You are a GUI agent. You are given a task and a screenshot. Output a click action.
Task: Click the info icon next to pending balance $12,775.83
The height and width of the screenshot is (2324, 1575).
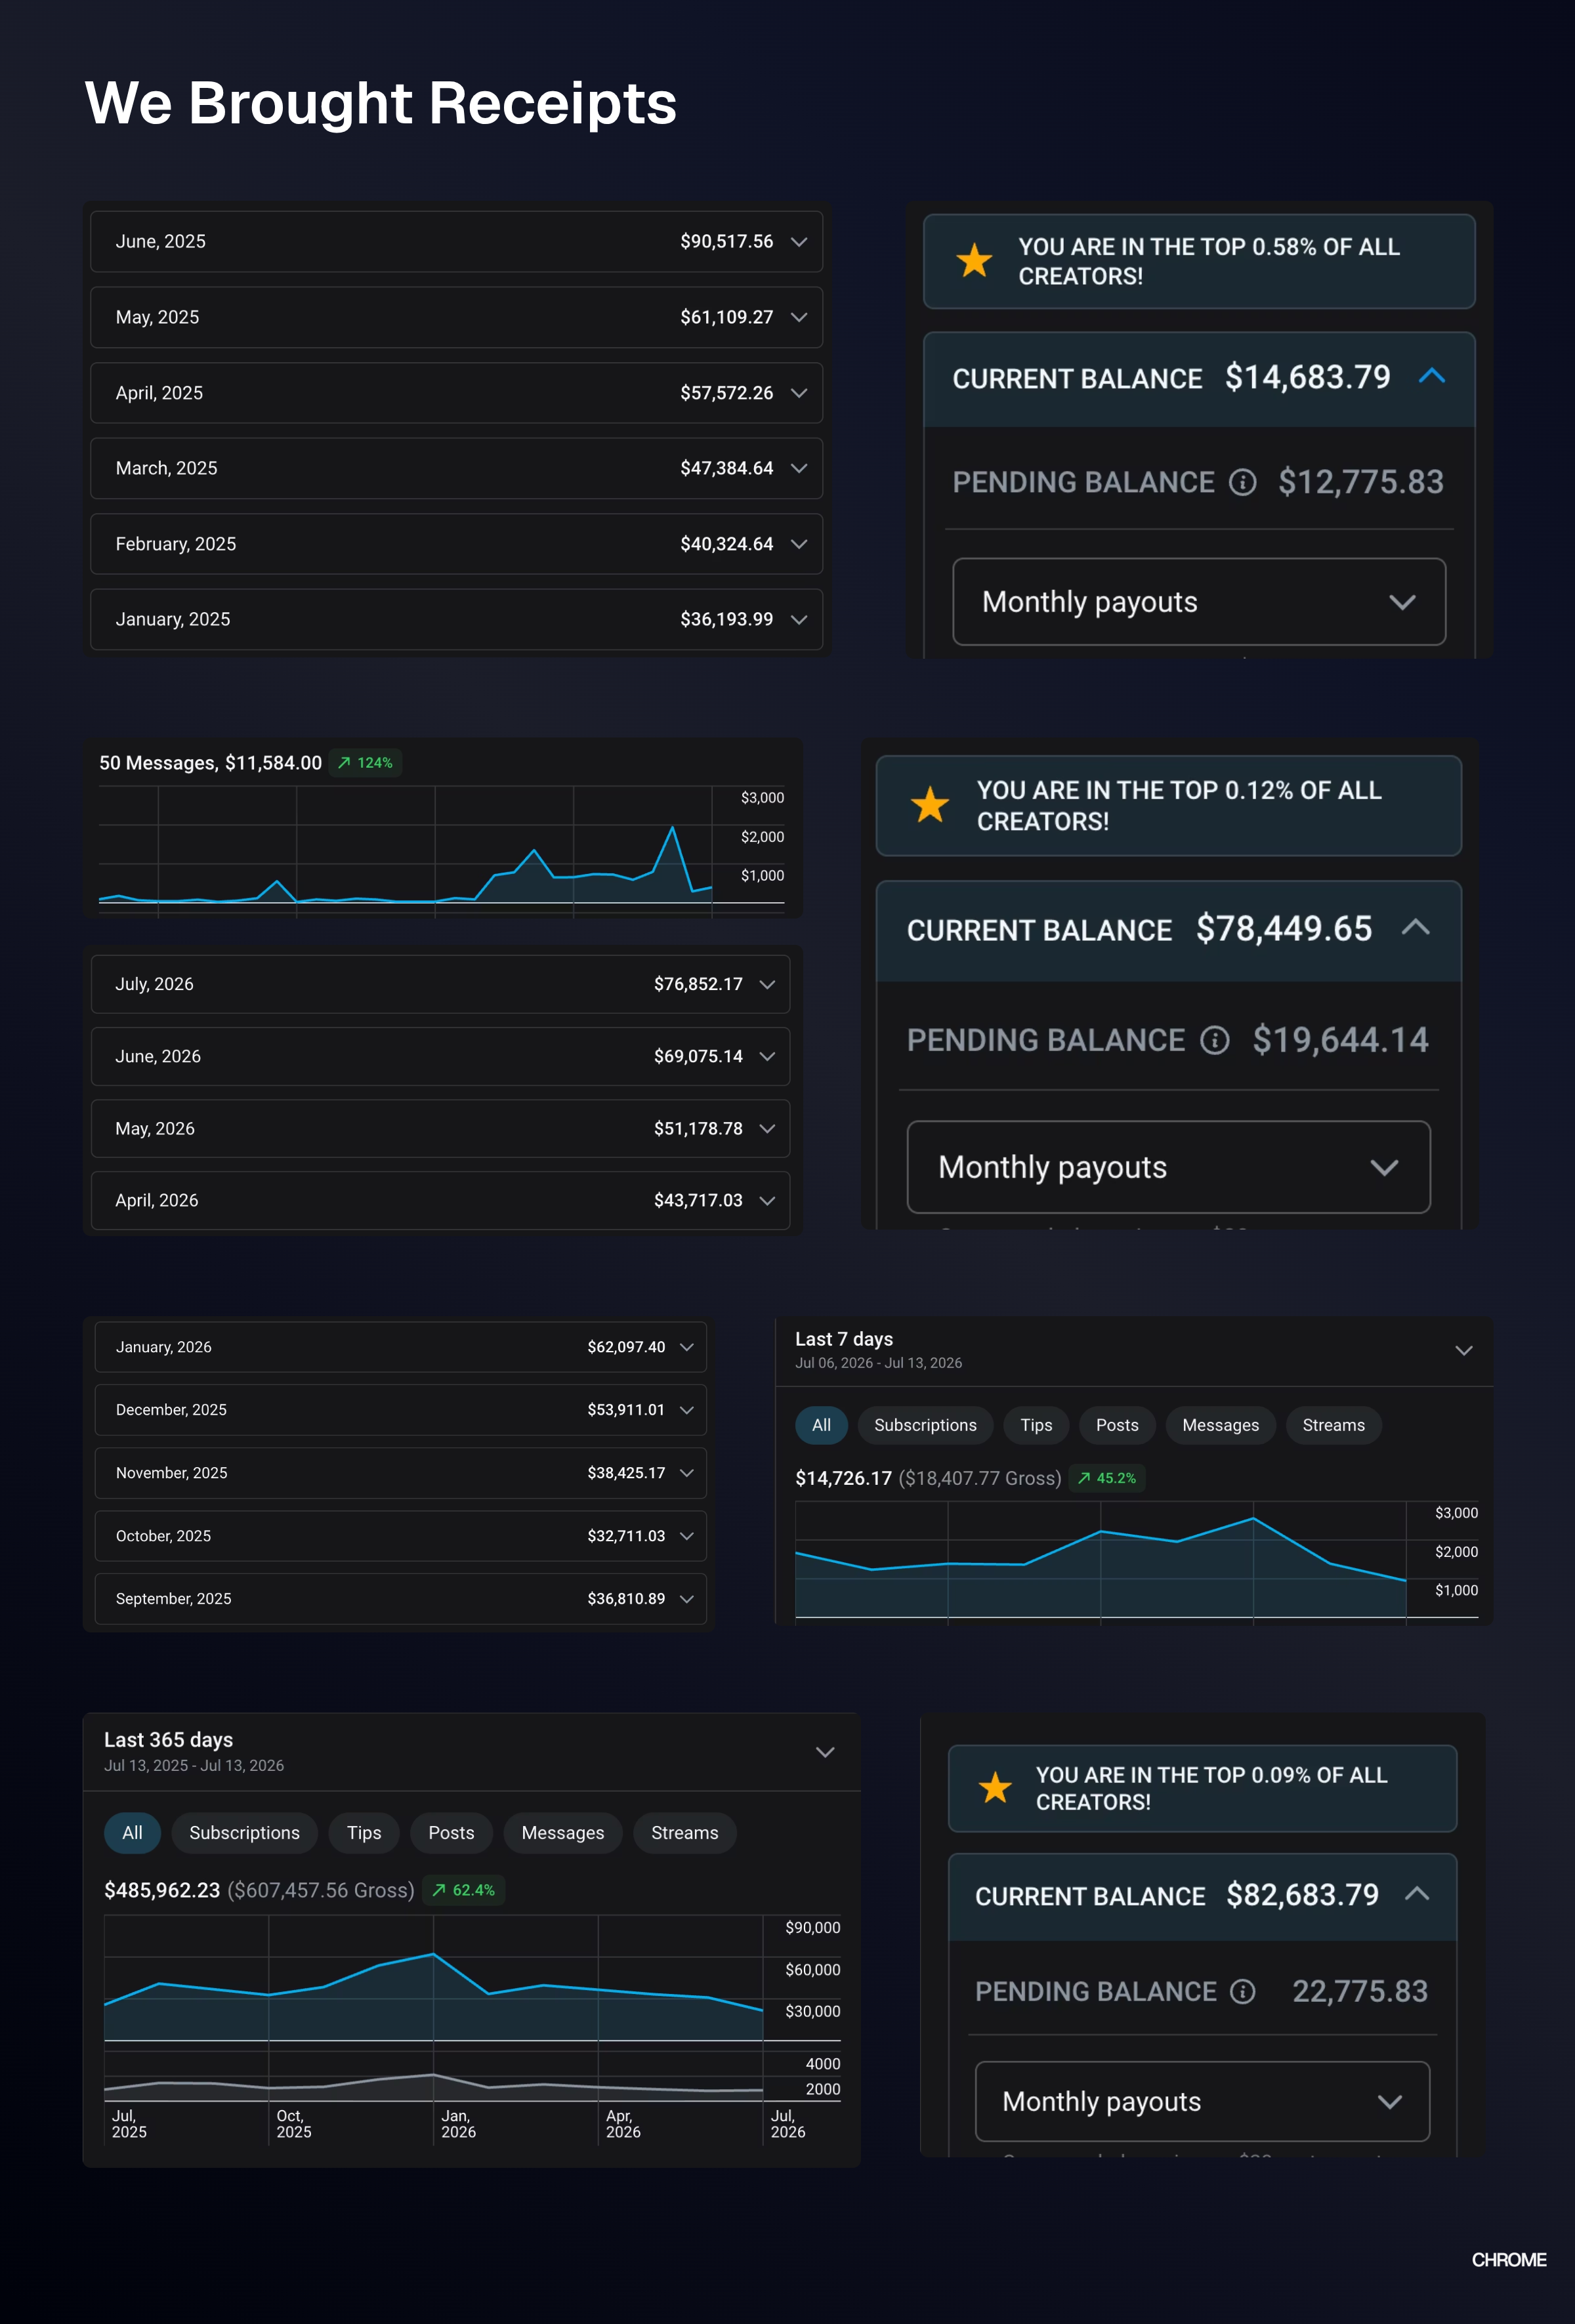[1242, 483]
